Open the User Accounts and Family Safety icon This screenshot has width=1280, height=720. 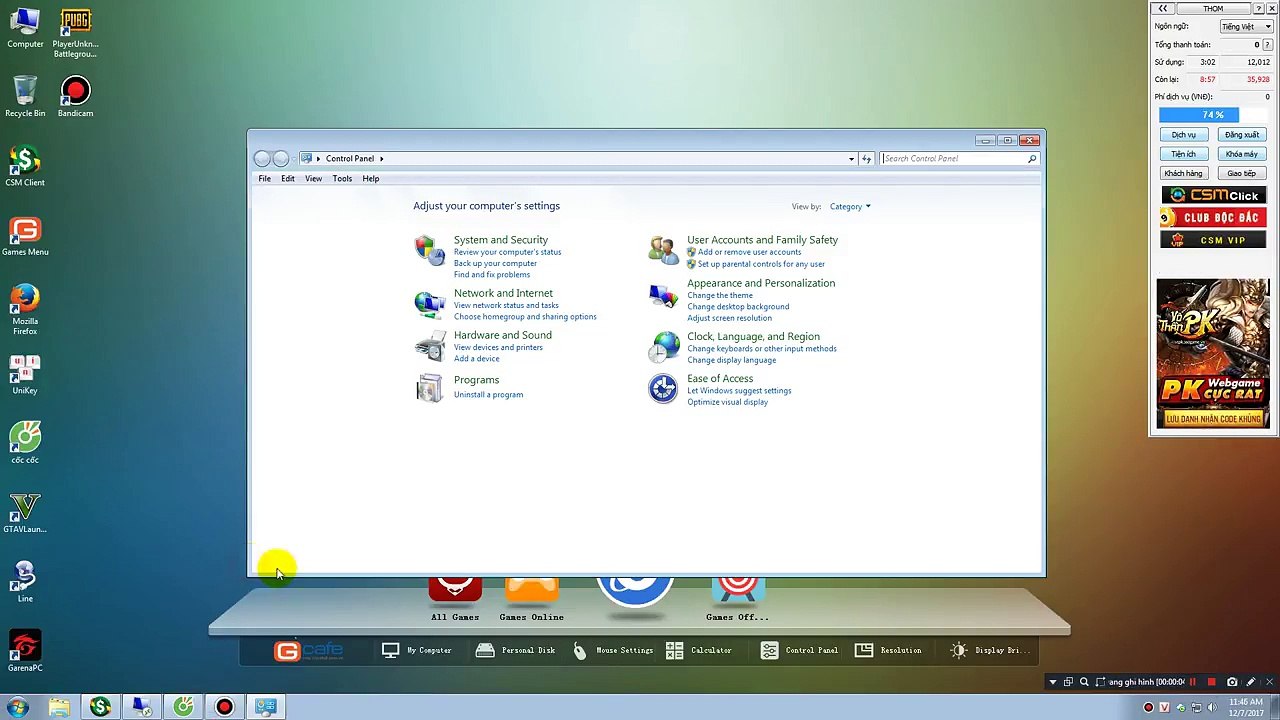click(663, 250)
